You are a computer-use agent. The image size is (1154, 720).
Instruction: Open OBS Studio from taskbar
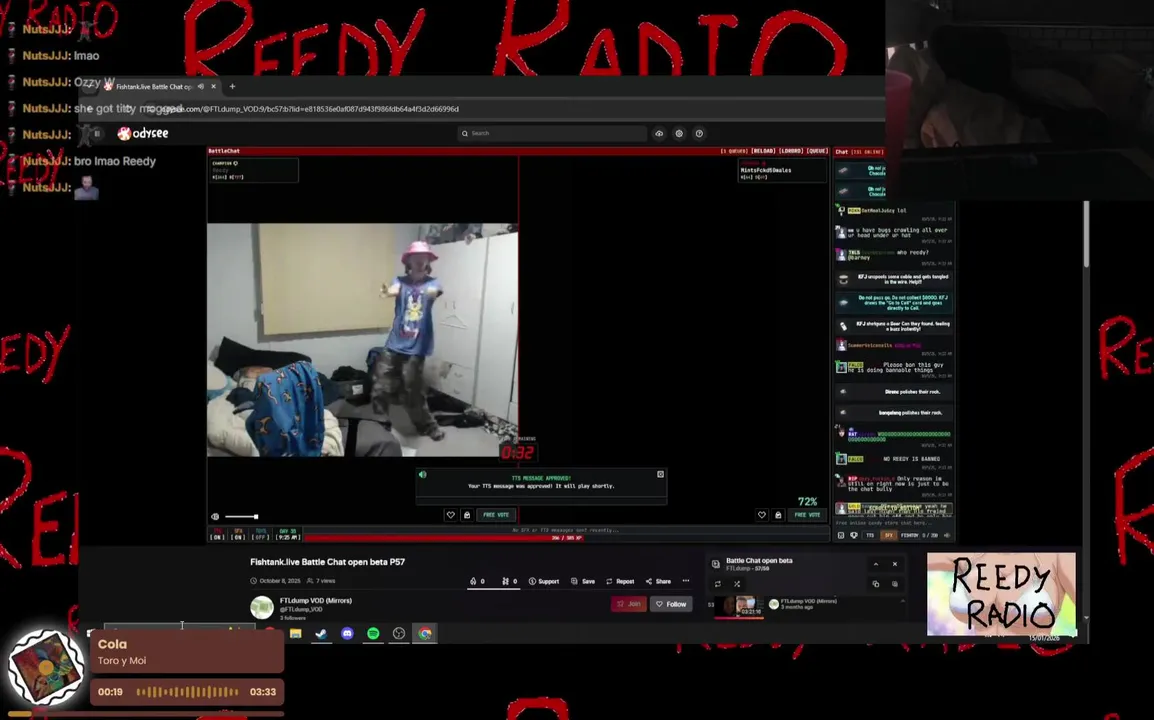pyautogui.click(x=399, y=633)
